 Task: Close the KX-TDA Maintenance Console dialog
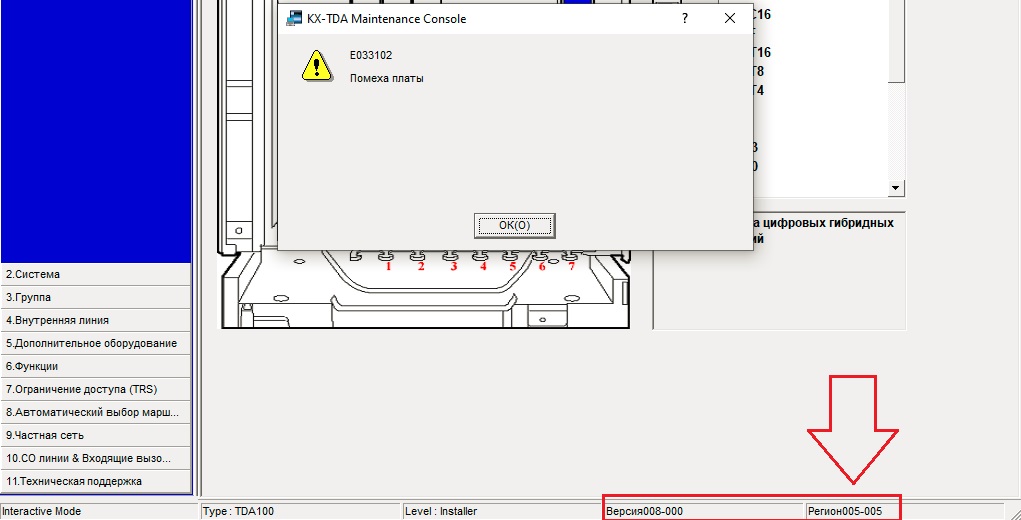(x=730, y=19)
